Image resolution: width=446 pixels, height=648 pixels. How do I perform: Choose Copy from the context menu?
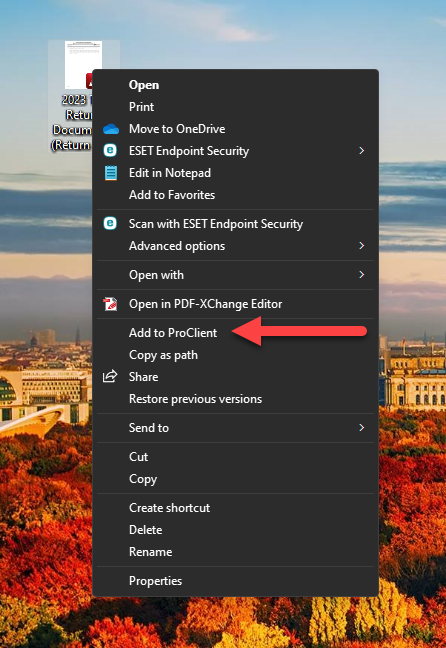tap(235, 479)
